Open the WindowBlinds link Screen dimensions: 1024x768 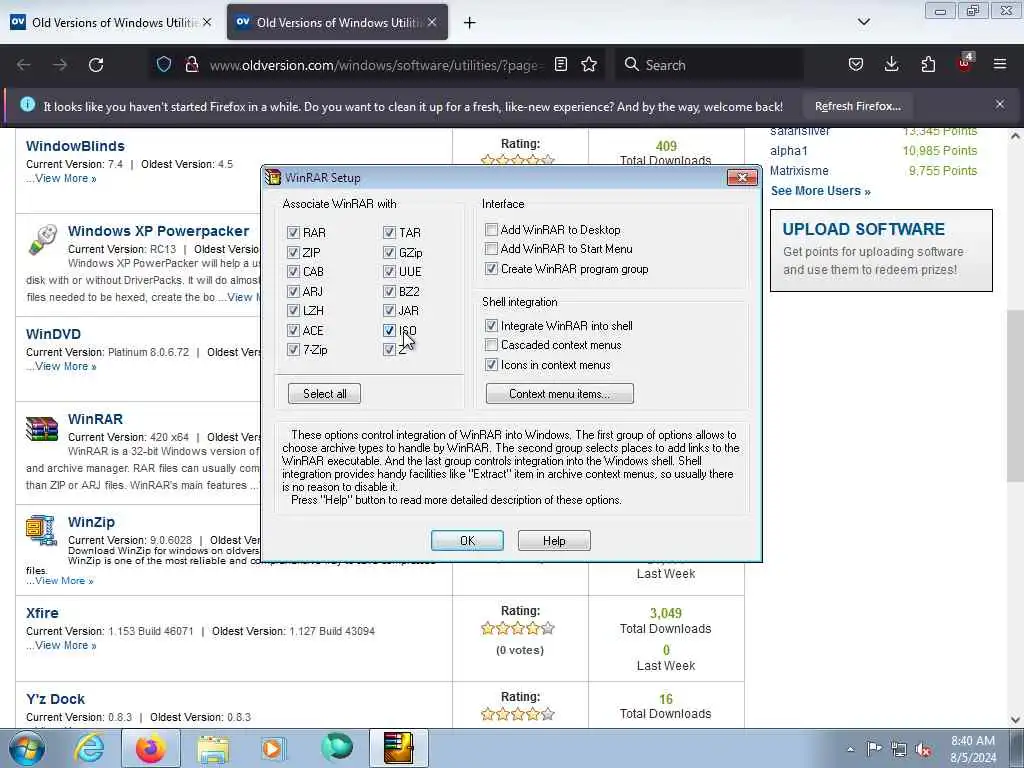tap(75, 146)
